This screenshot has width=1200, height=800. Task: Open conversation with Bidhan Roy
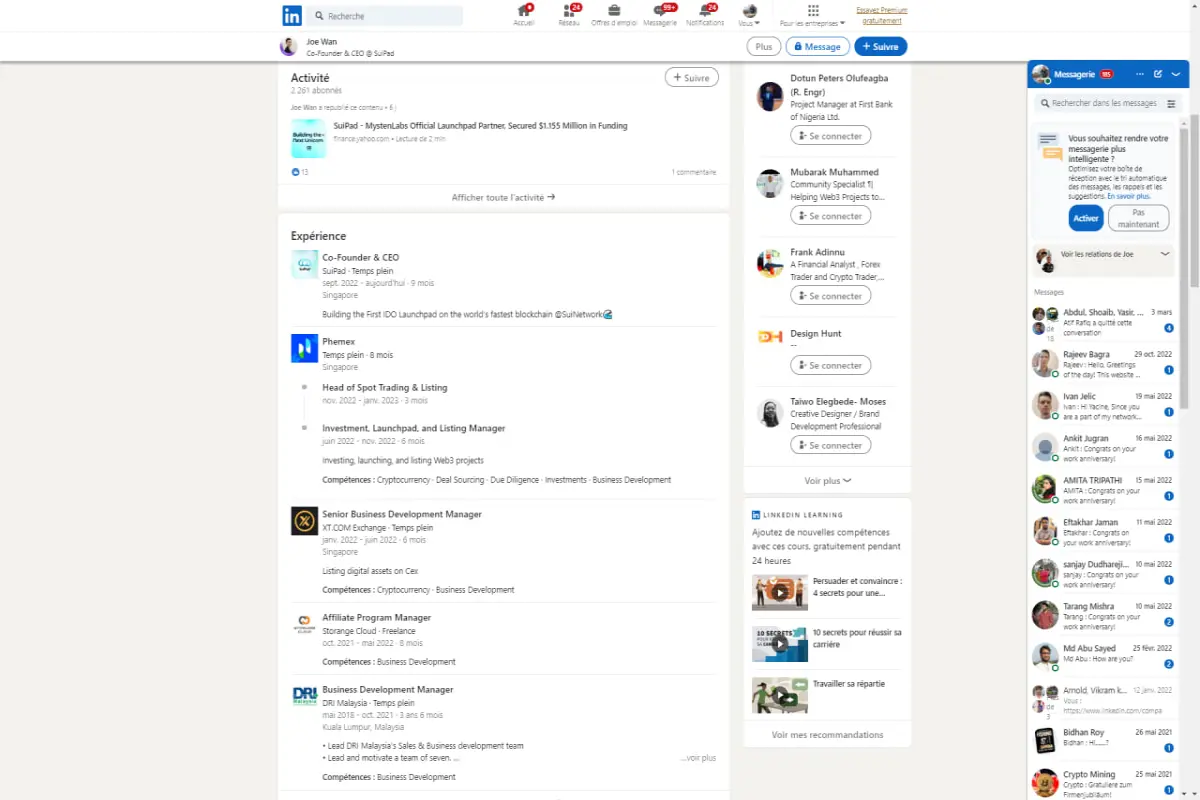pyautogui.click(x=1104, y=742)
